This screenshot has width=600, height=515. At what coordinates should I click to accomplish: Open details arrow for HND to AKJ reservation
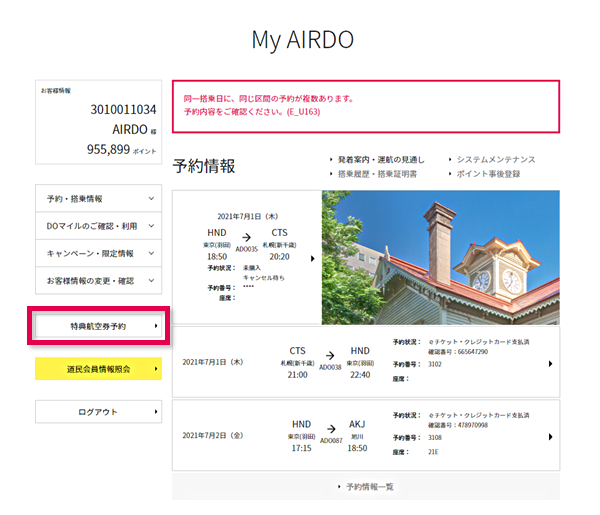click(x=550, y=437)
